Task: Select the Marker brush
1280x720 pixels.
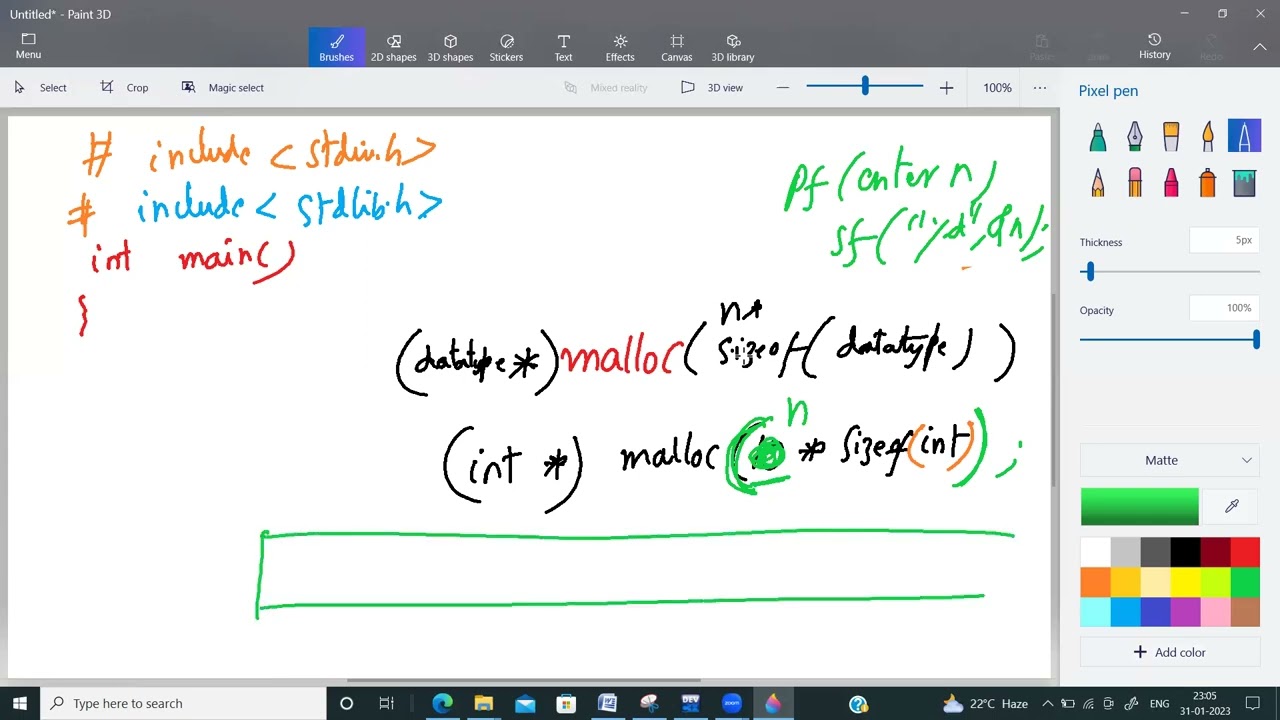Action: click(x=1098, y=136)
